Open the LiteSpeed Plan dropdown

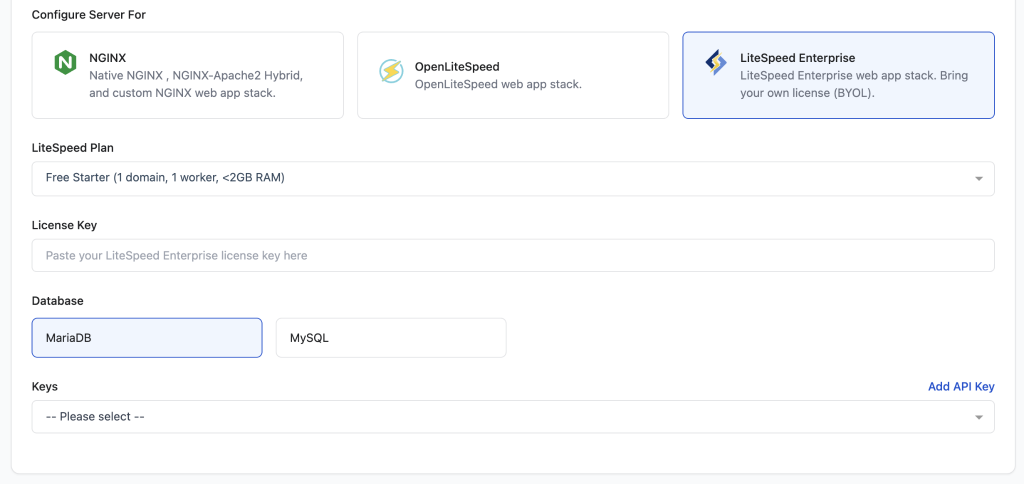513,178
